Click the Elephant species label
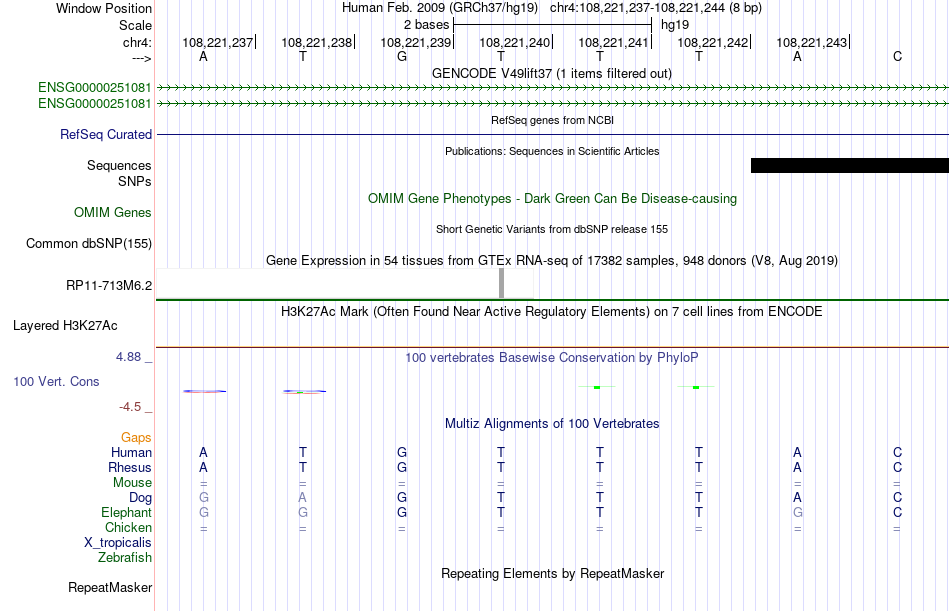Image resolution: width=950 pixels, height=611 pixels. coord(126,513)
